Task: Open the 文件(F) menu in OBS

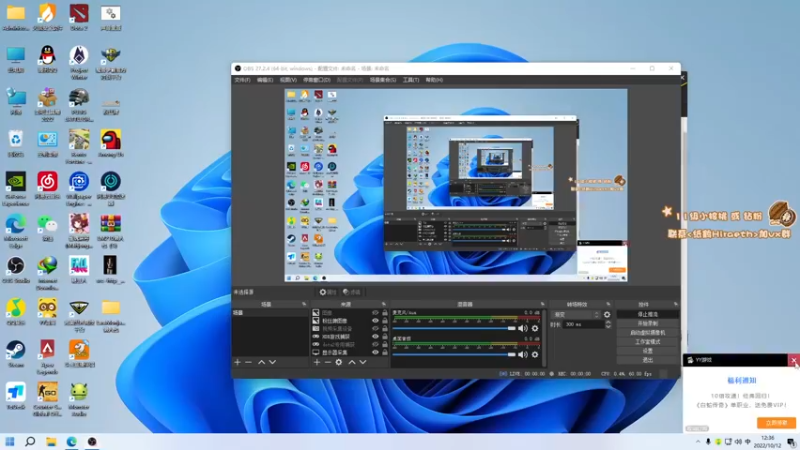Action: 242,80
